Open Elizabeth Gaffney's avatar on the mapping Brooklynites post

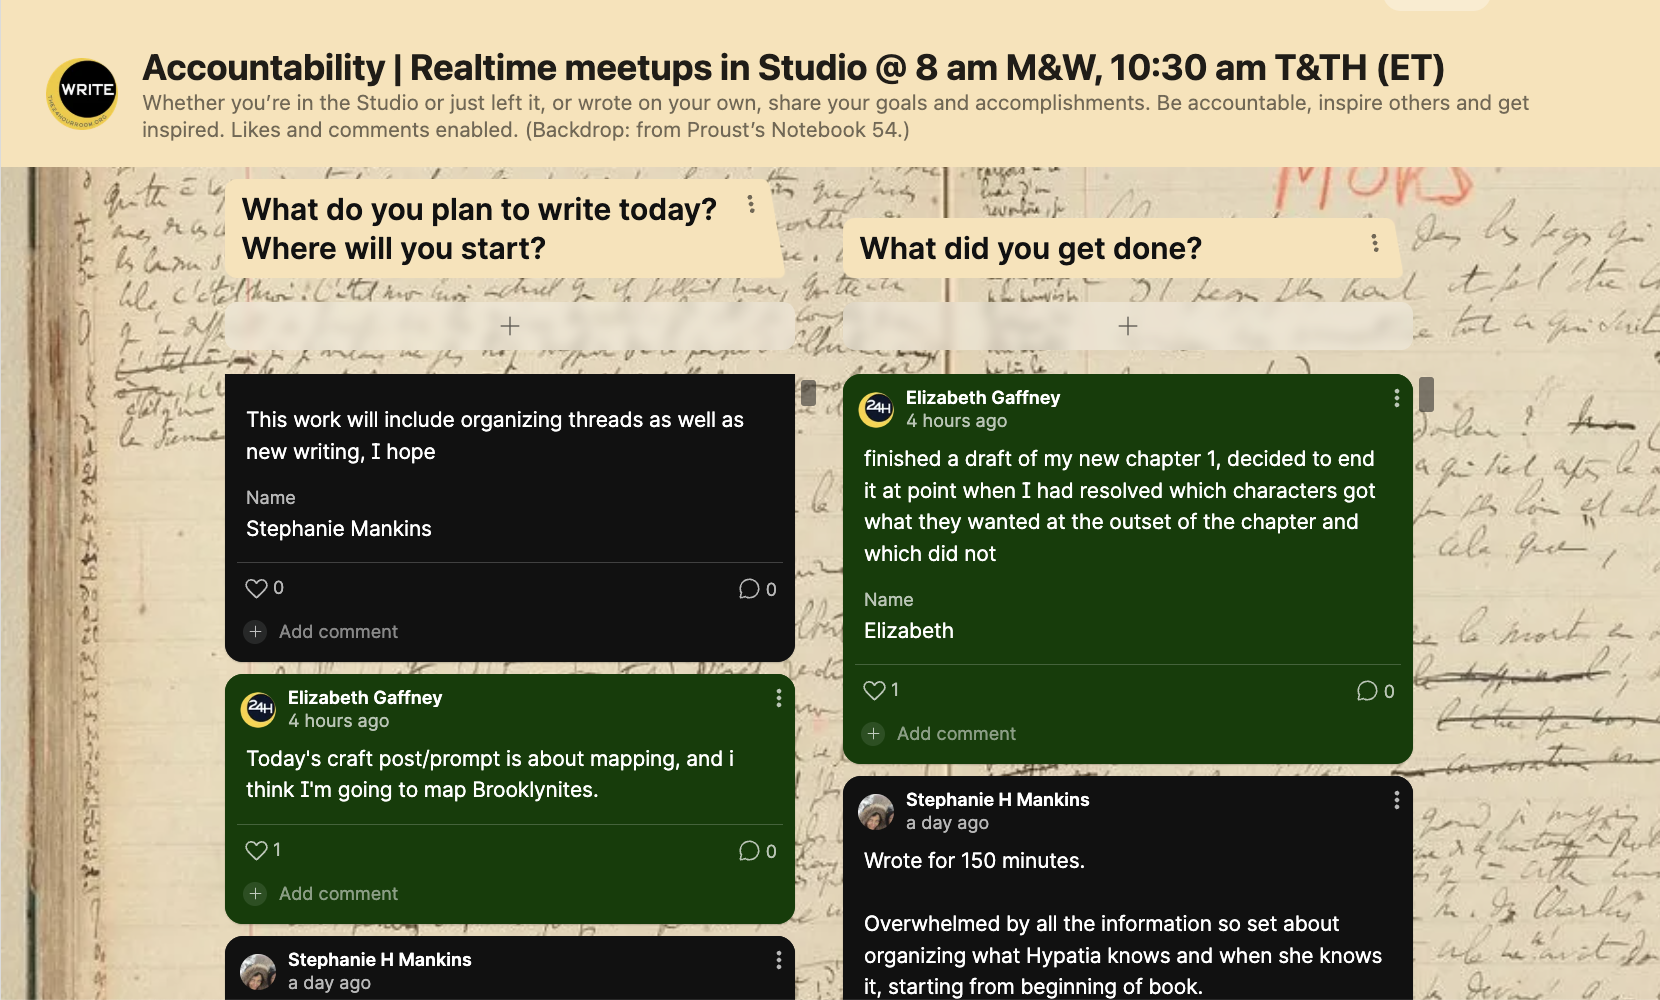point(259,709)
